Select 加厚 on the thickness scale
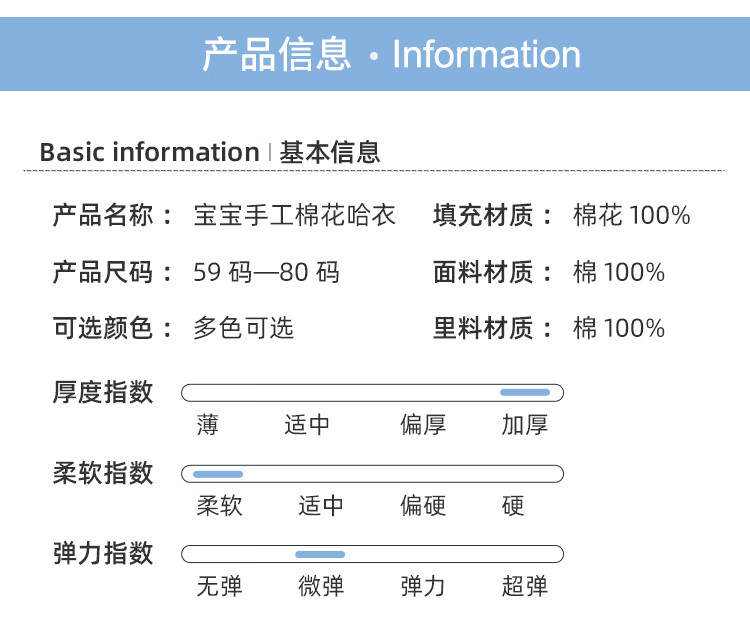The width and height of the screenshot is (750, 618). click(525, 425)
